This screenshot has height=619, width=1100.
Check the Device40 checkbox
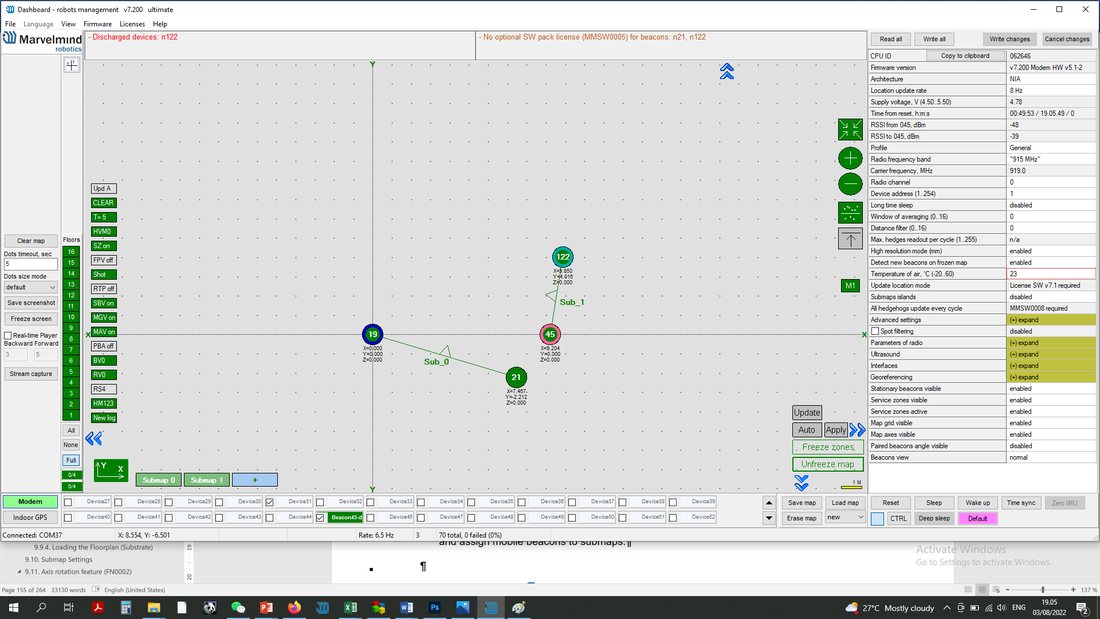coord(68,517)
